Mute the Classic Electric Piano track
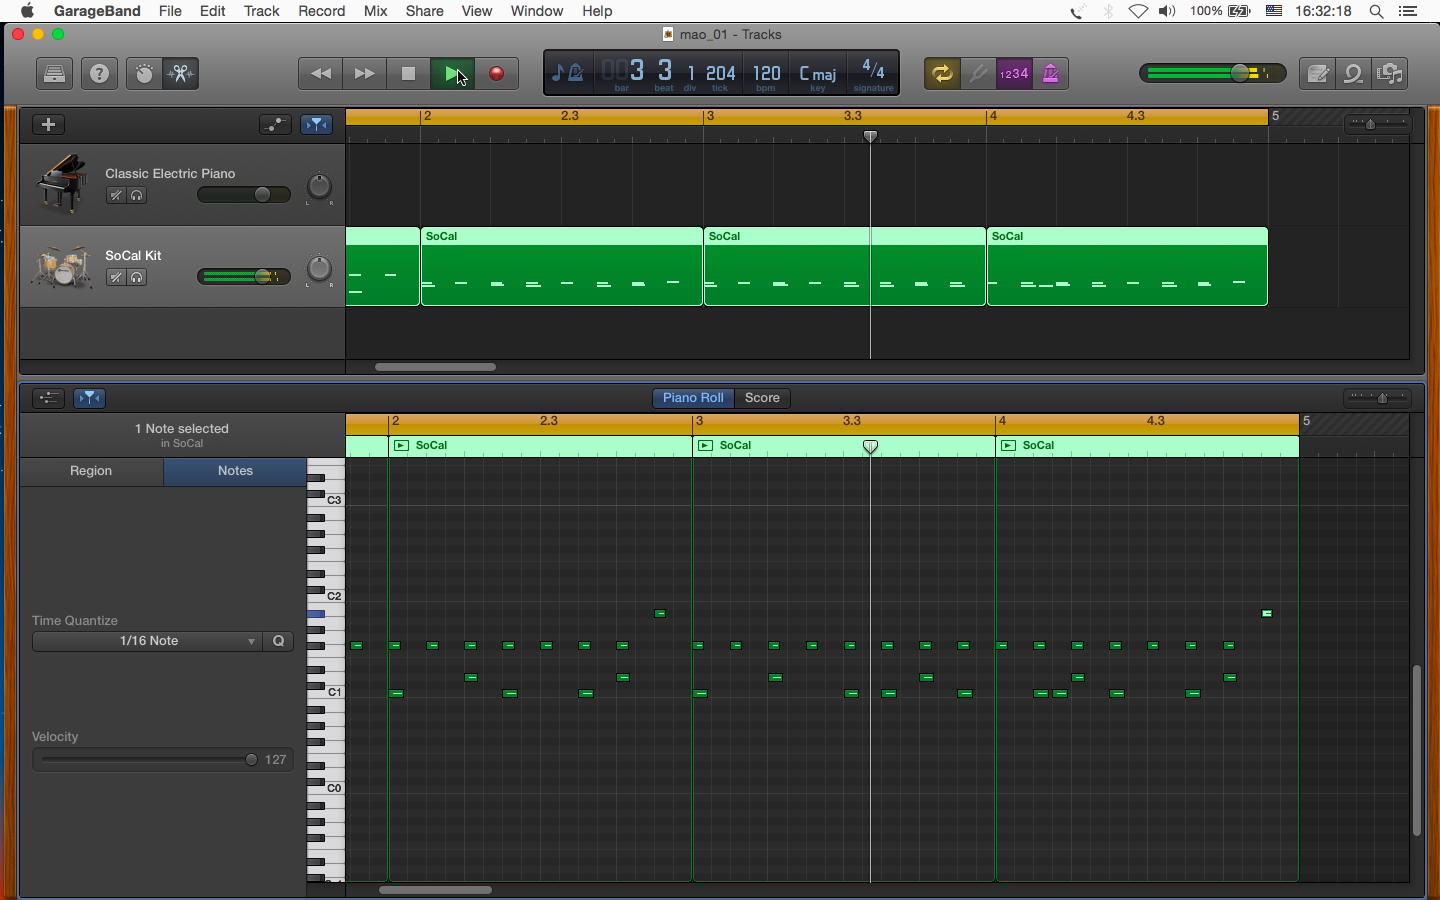Image resolution: width=1440 pixels, height=900 pixels. tap(116, 196)
